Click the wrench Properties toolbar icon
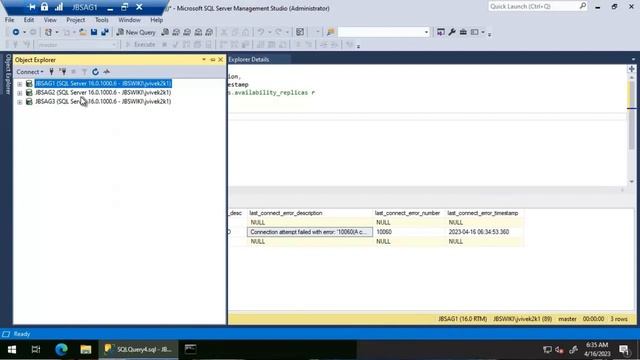This screenshot has width=640, height=360. pos(452,32)
